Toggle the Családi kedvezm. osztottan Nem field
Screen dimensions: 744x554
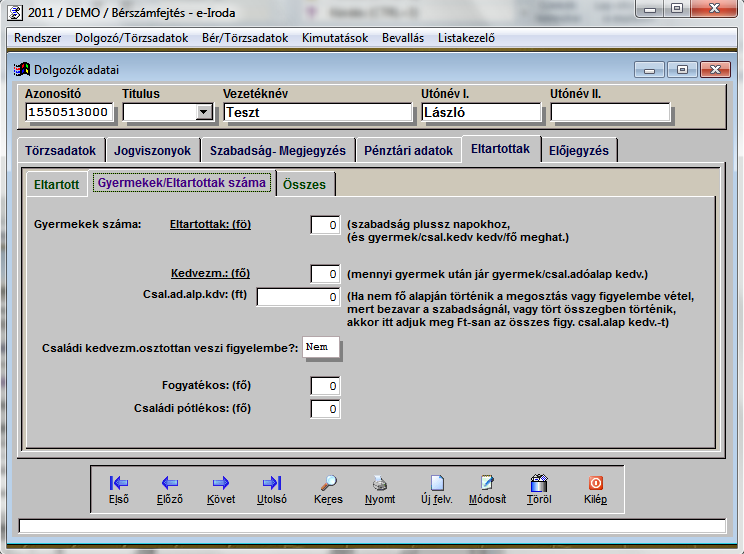point(321,348)
